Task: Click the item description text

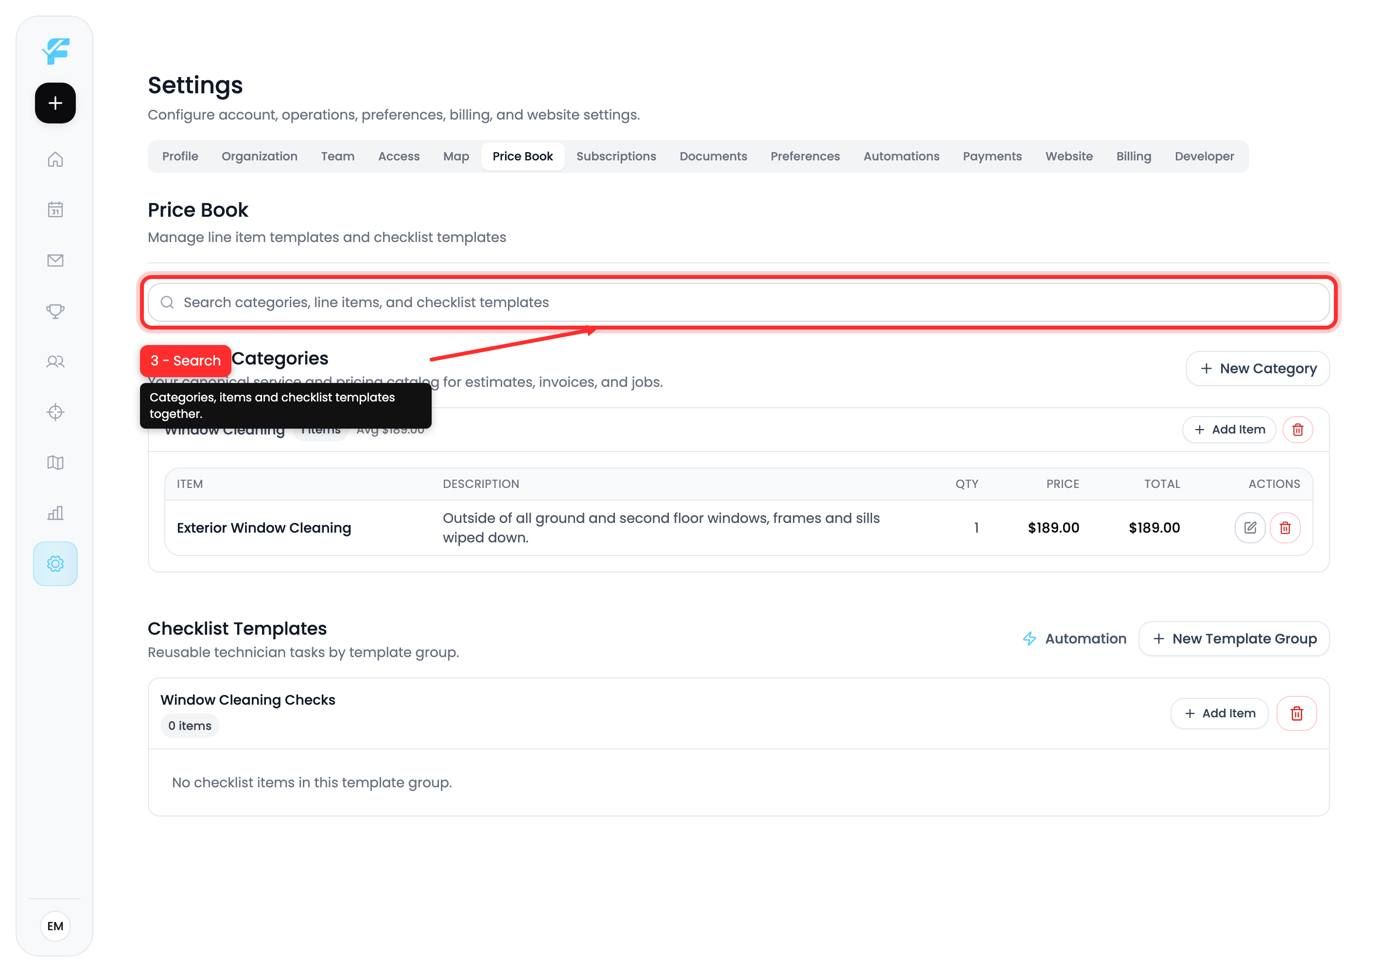Action: tap(661, 528)
